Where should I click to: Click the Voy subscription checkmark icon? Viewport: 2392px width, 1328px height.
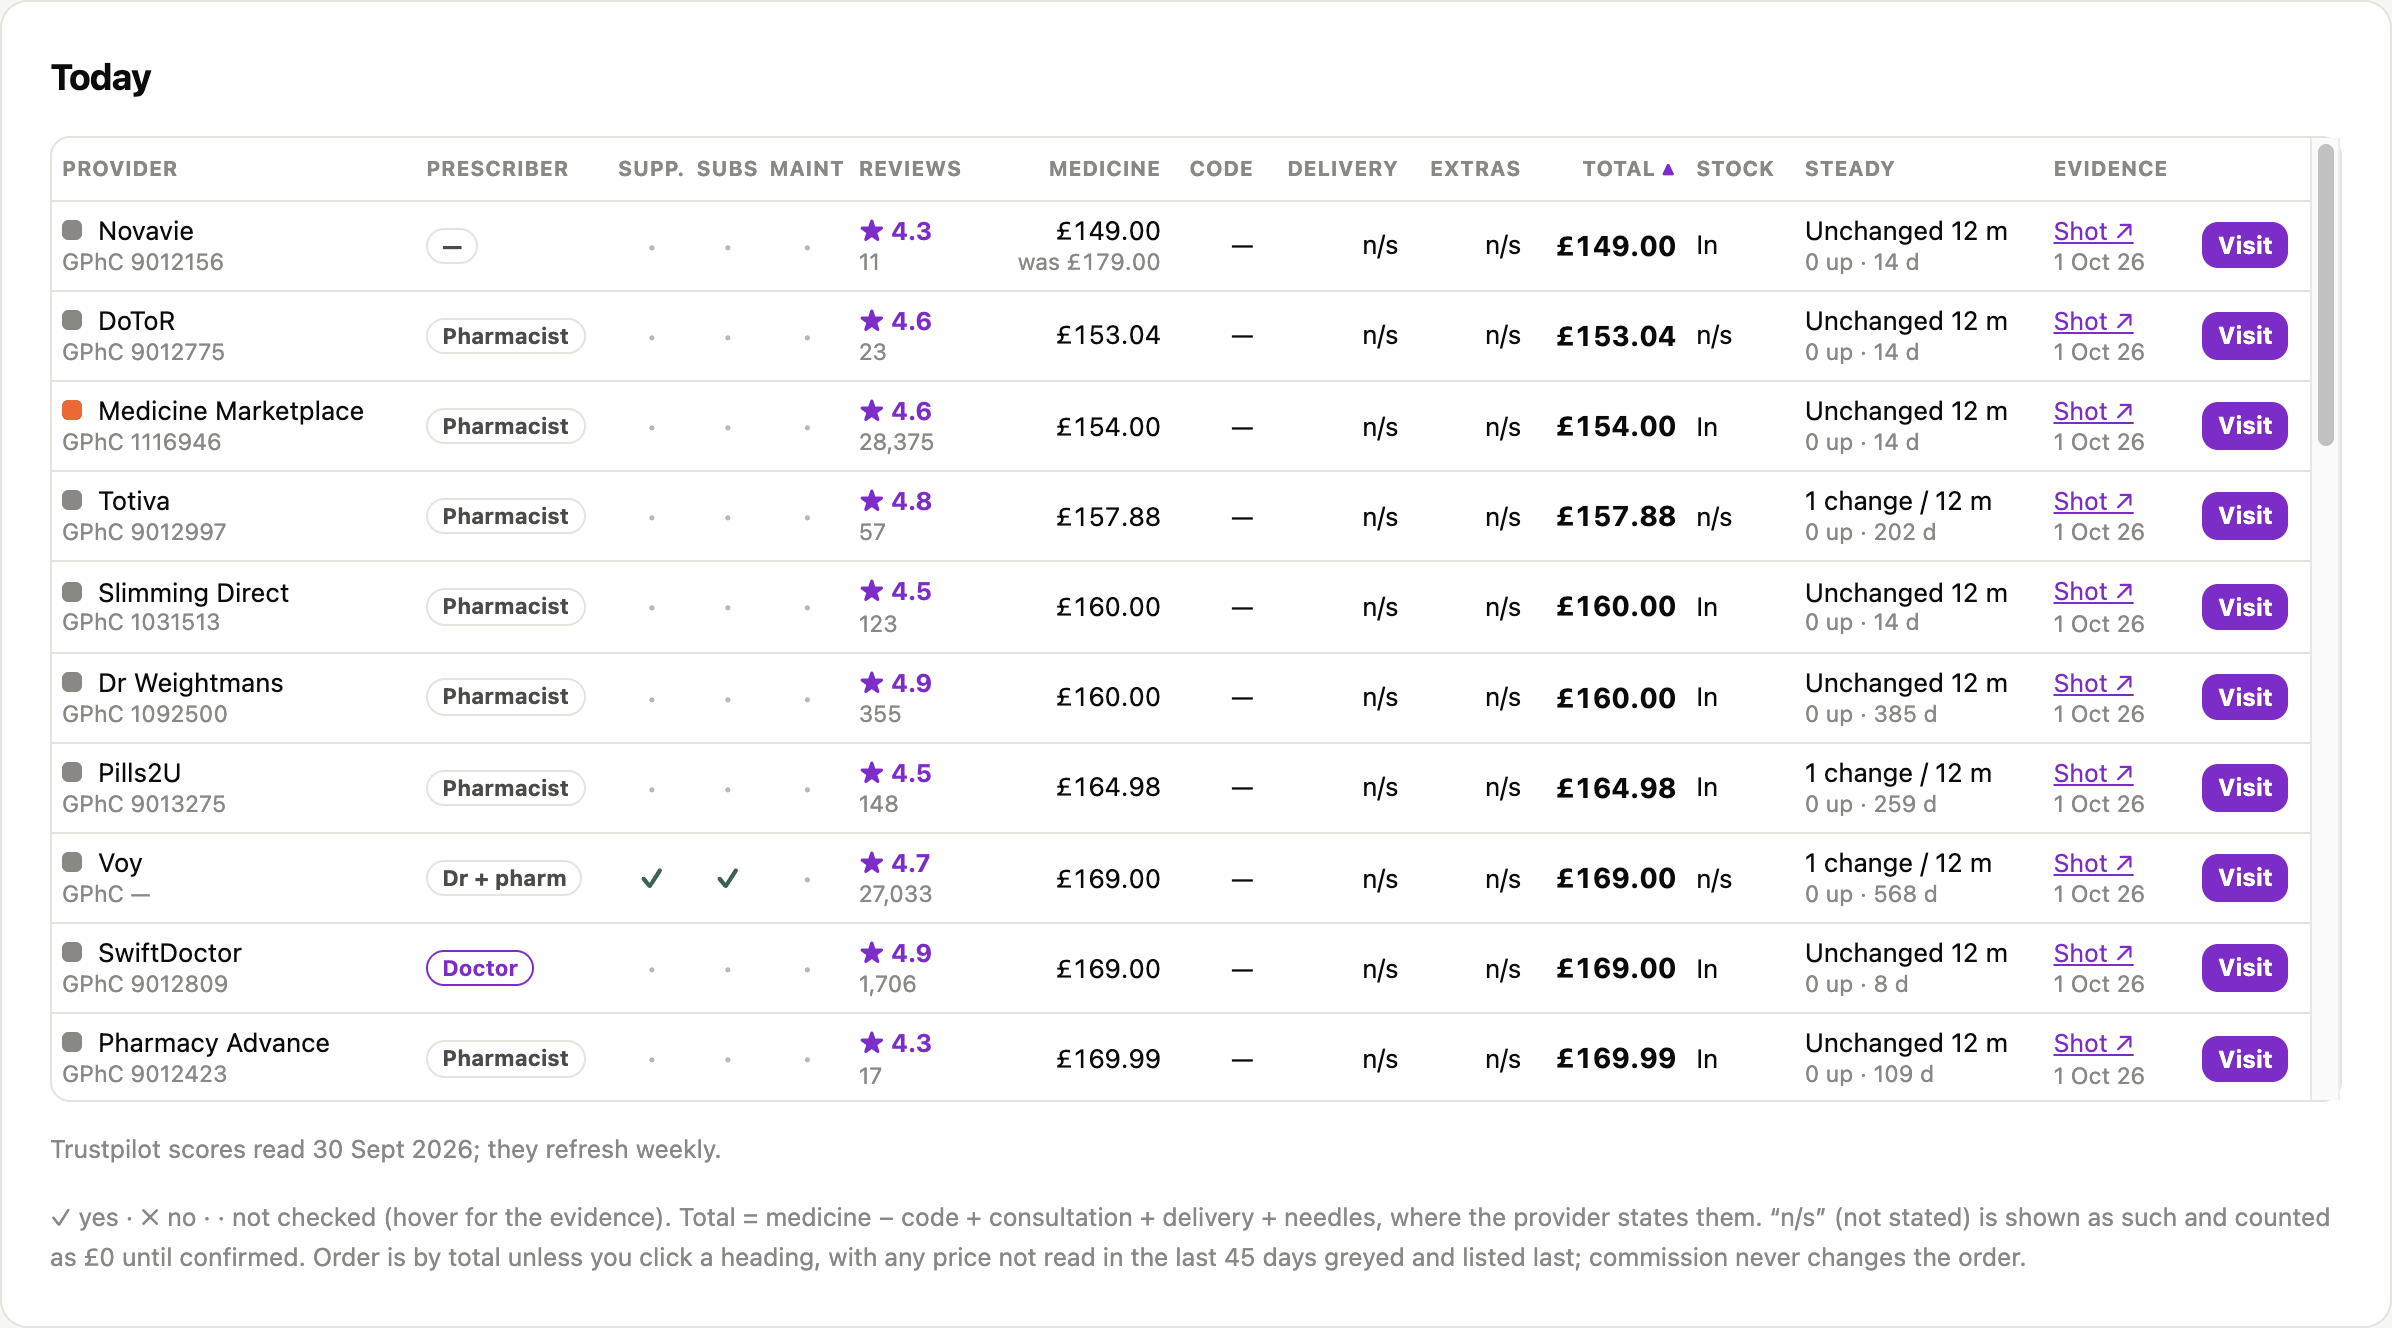pyautogui.click(x=728, y=878)
